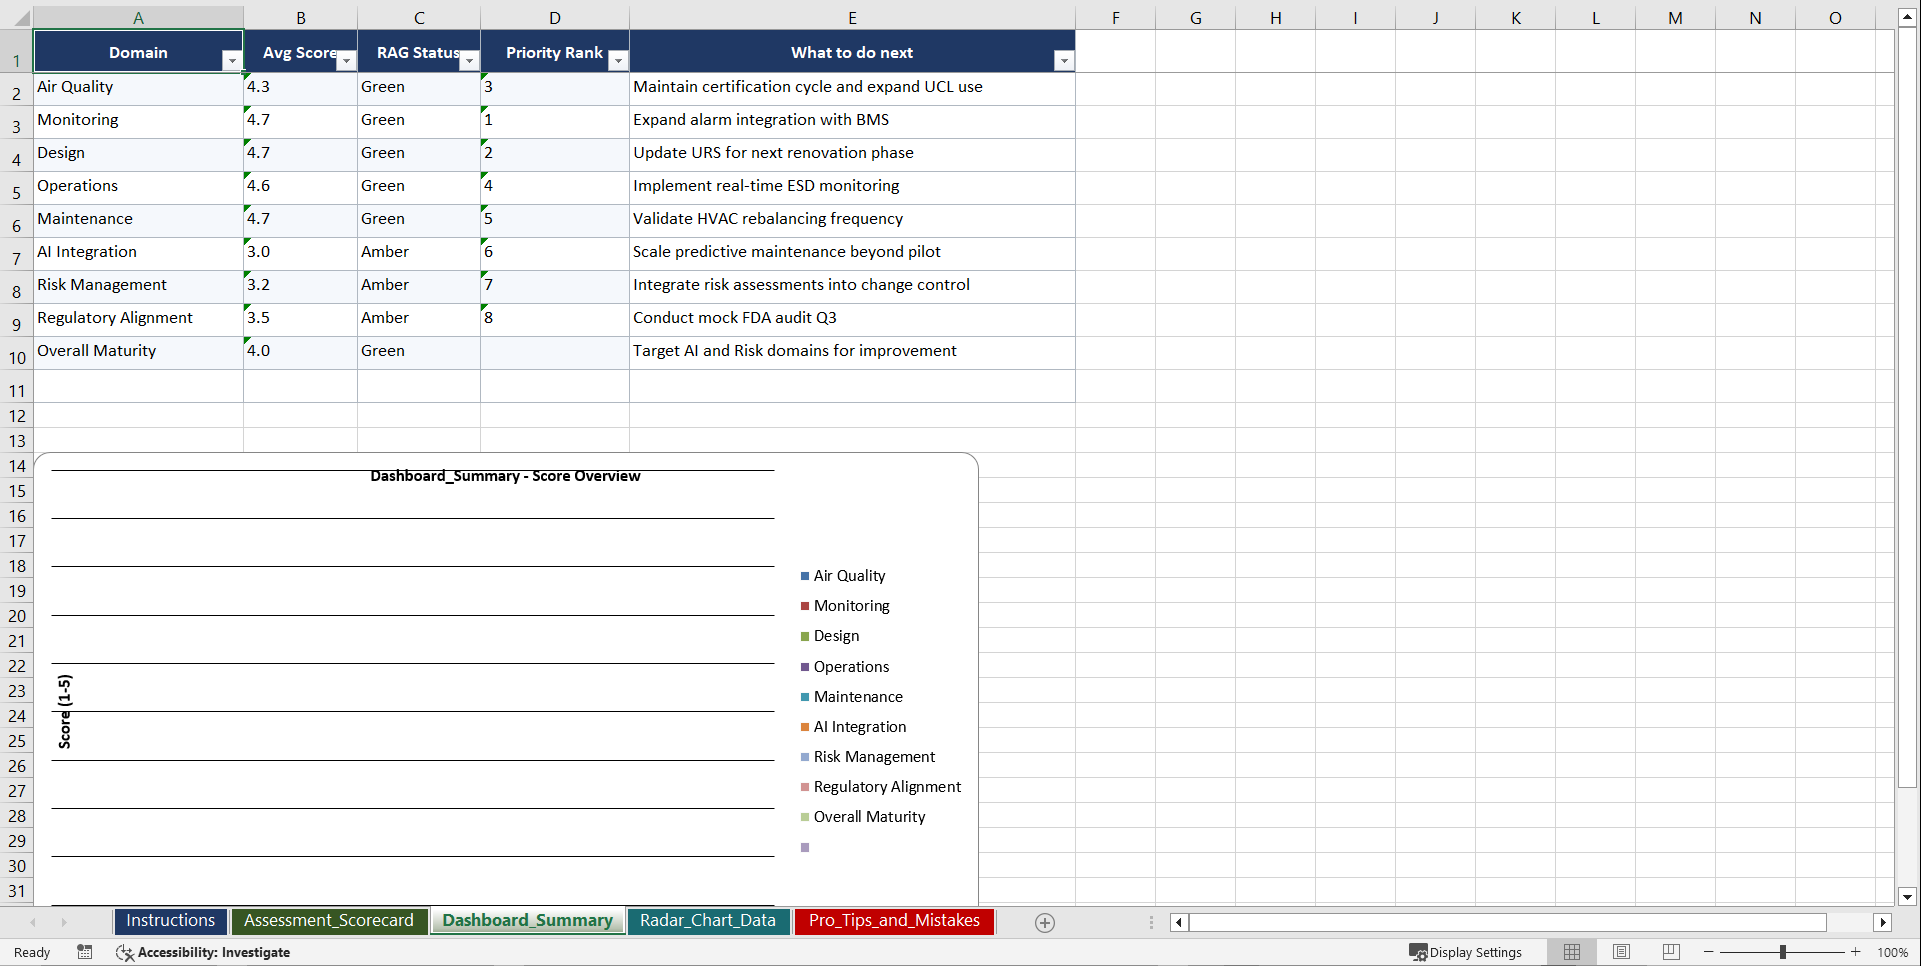The image size is (1921, 966).
Task: Zoom out using the minus icon
Action: click(x=1707, y=952)
